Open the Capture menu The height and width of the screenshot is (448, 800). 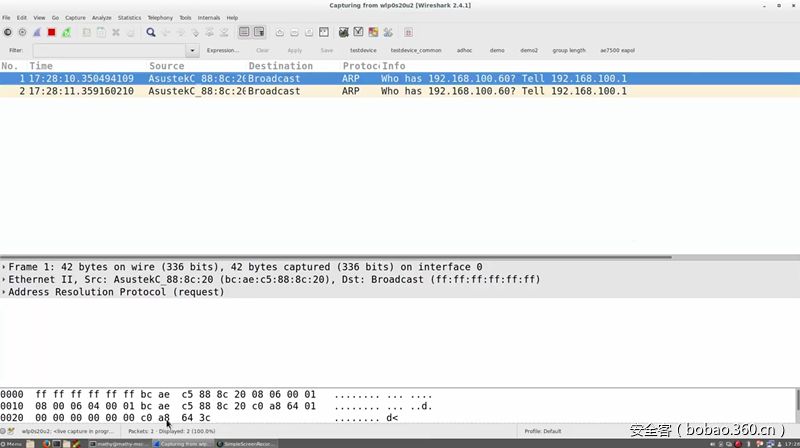(75, 17)
